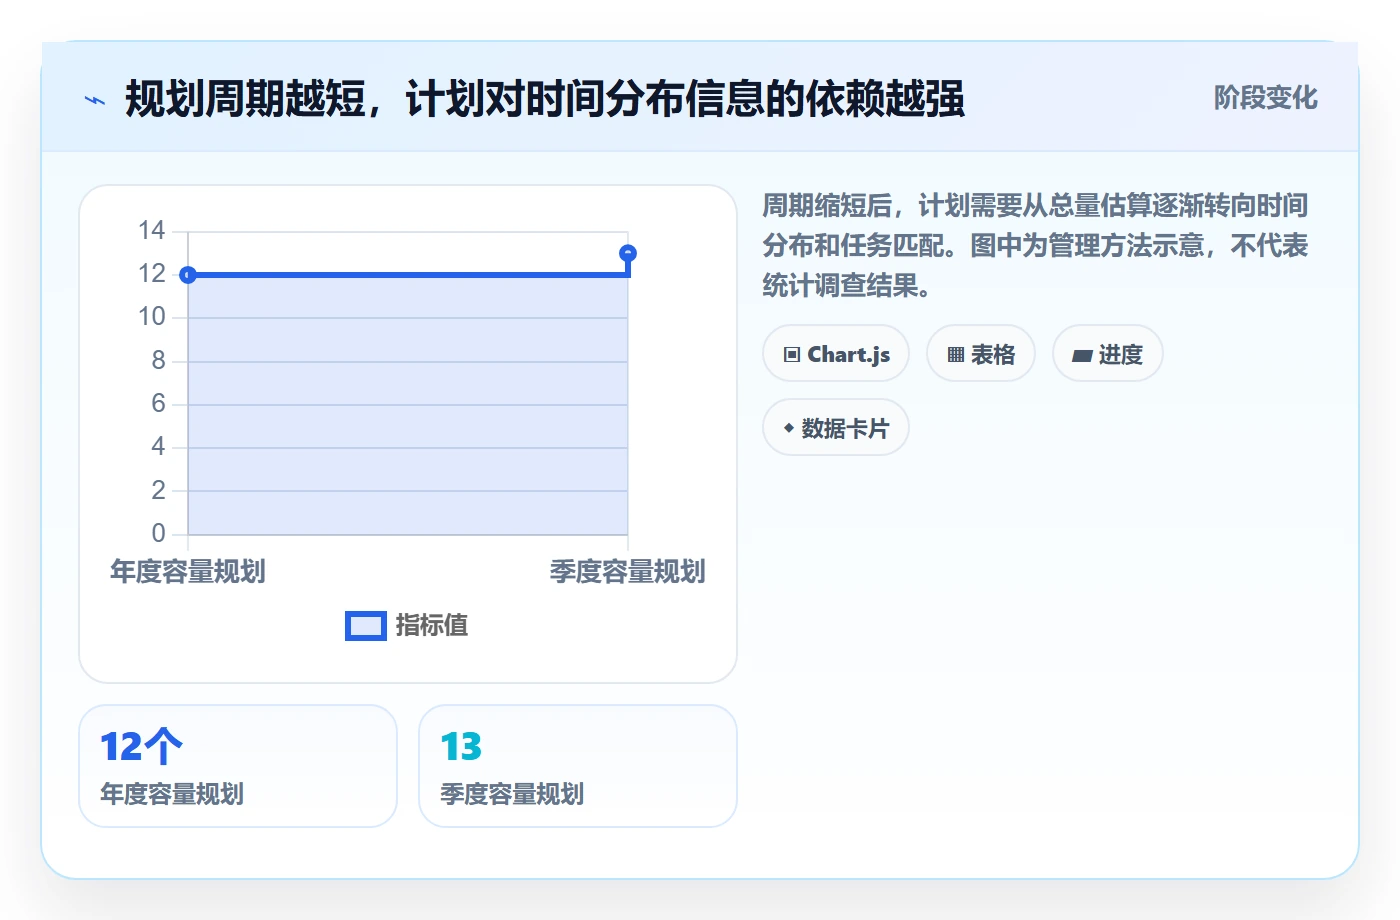Screen dimensions: 1400x920
Task: Click the y-axis value 10
Action: click(x=152, y=317)
